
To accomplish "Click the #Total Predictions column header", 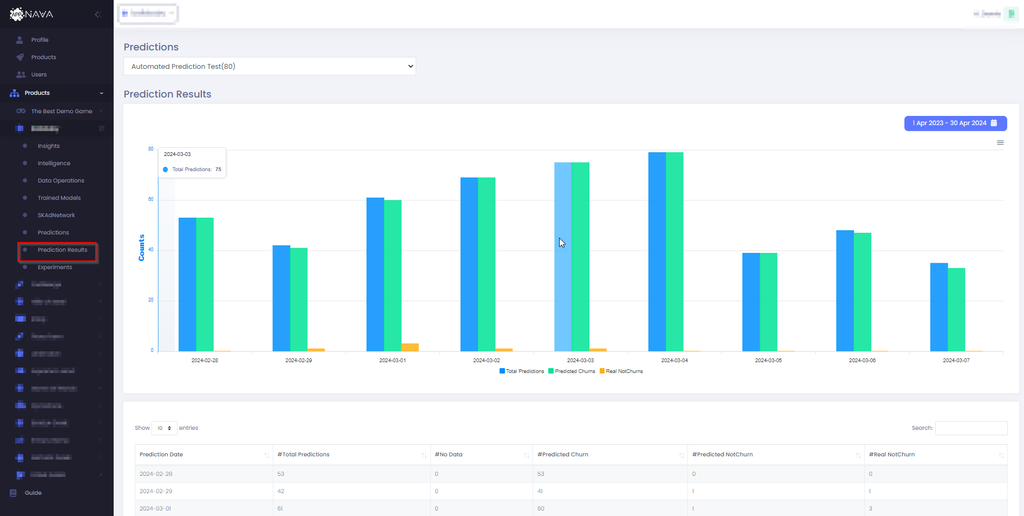I will [352, 455].
